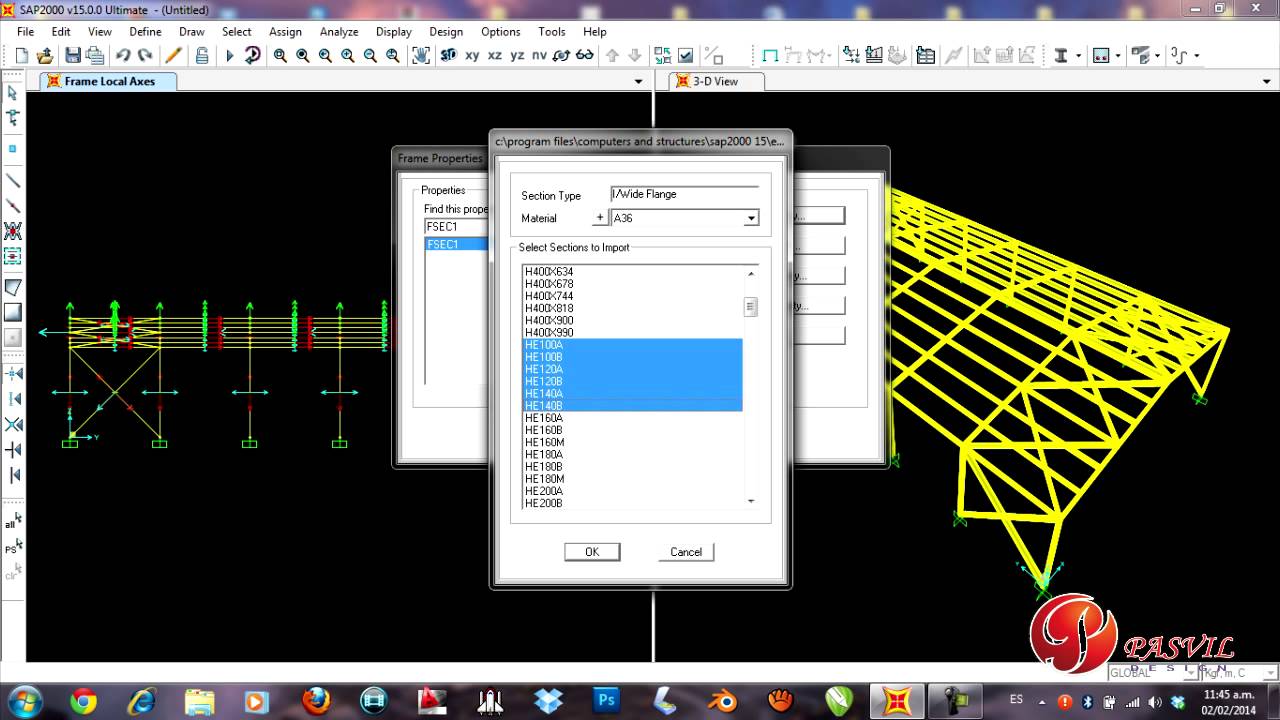Image resolution: width=1280 pixels, height=720 pixels.
Task: Click the section list scrollbar thumb
Action: point(751,307)
